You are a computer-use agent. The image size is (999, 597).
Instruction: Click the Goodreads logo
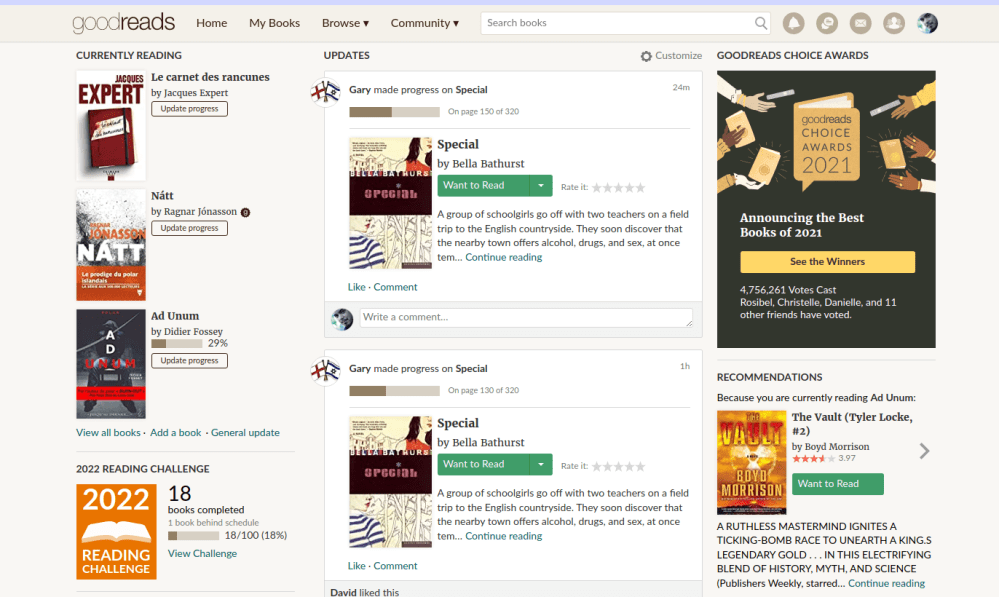tap(123, 22)
